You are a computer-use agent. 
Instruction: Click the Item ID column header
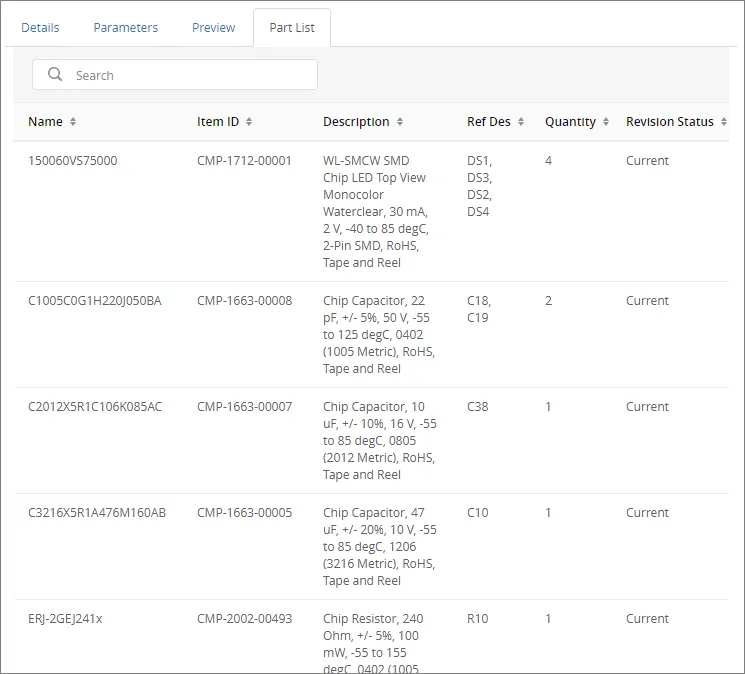pos(218,122)
